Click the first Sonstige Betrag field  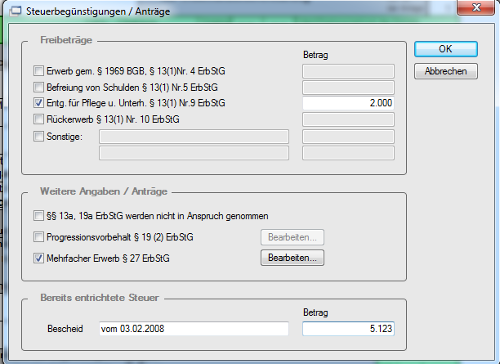[x=348, y=137]
